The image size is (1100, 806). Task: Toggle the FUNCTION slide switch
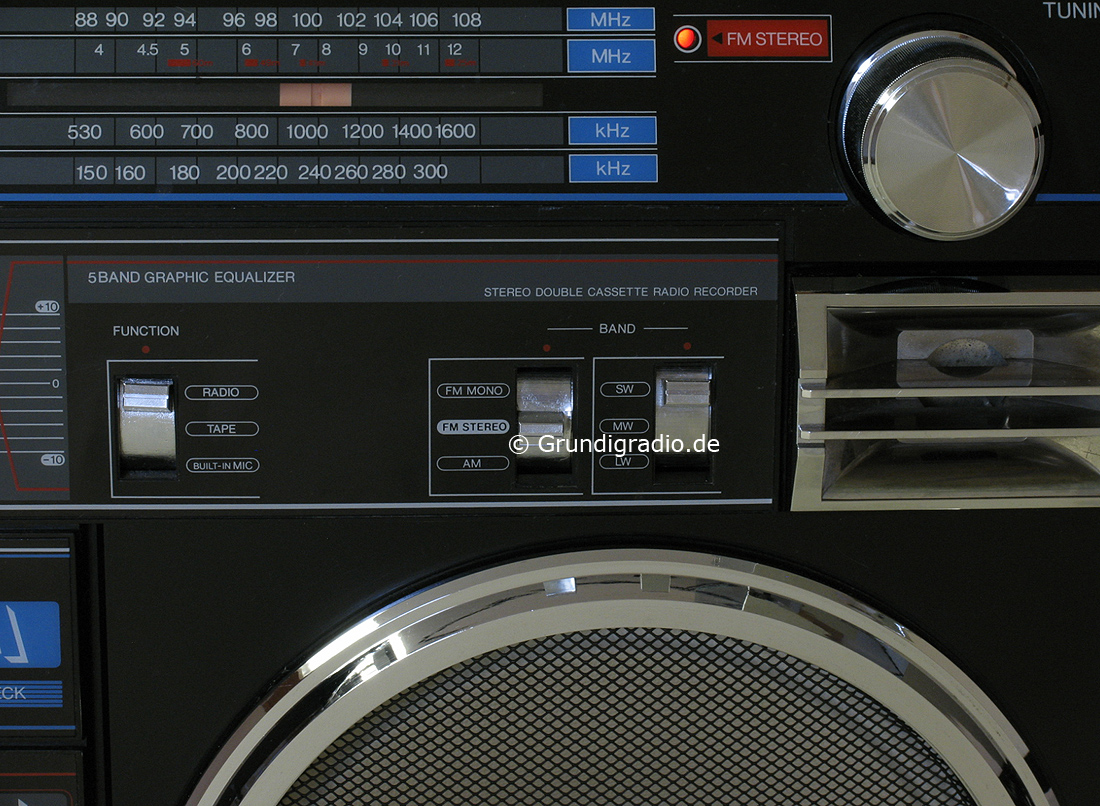[146, 424]
